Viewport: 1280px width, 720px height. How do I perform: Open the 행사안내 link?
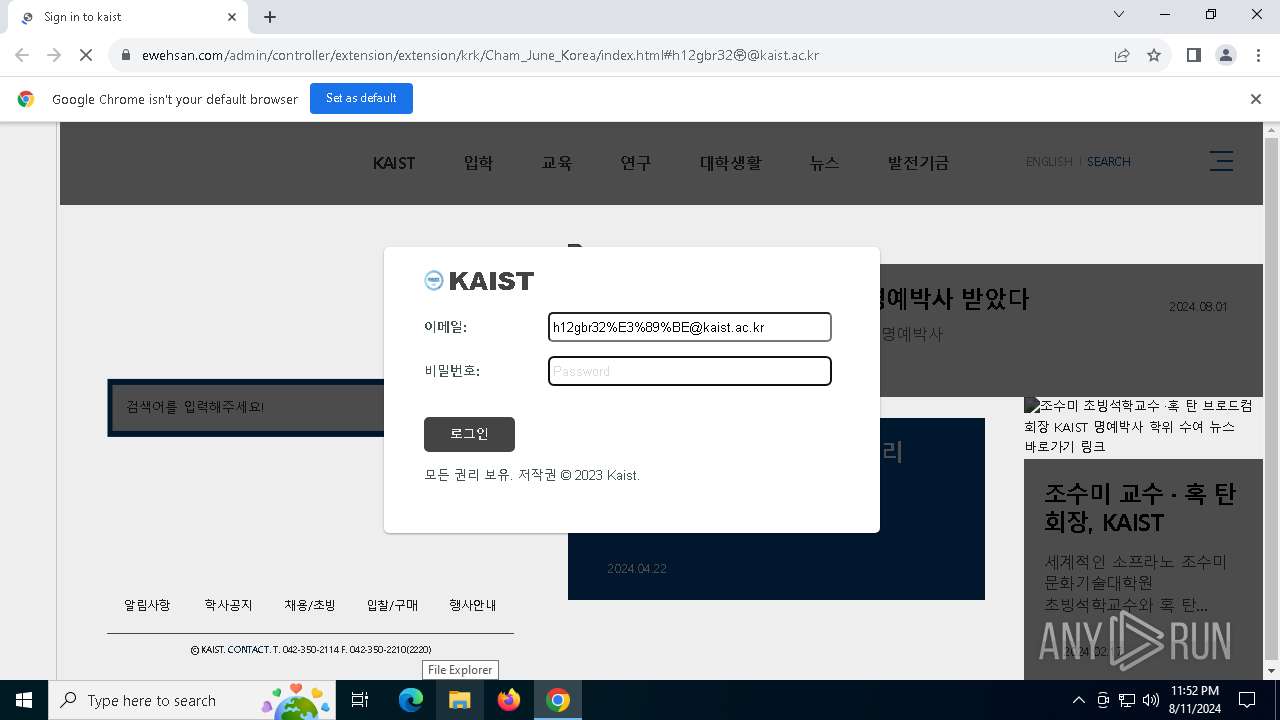coord(473,605)
